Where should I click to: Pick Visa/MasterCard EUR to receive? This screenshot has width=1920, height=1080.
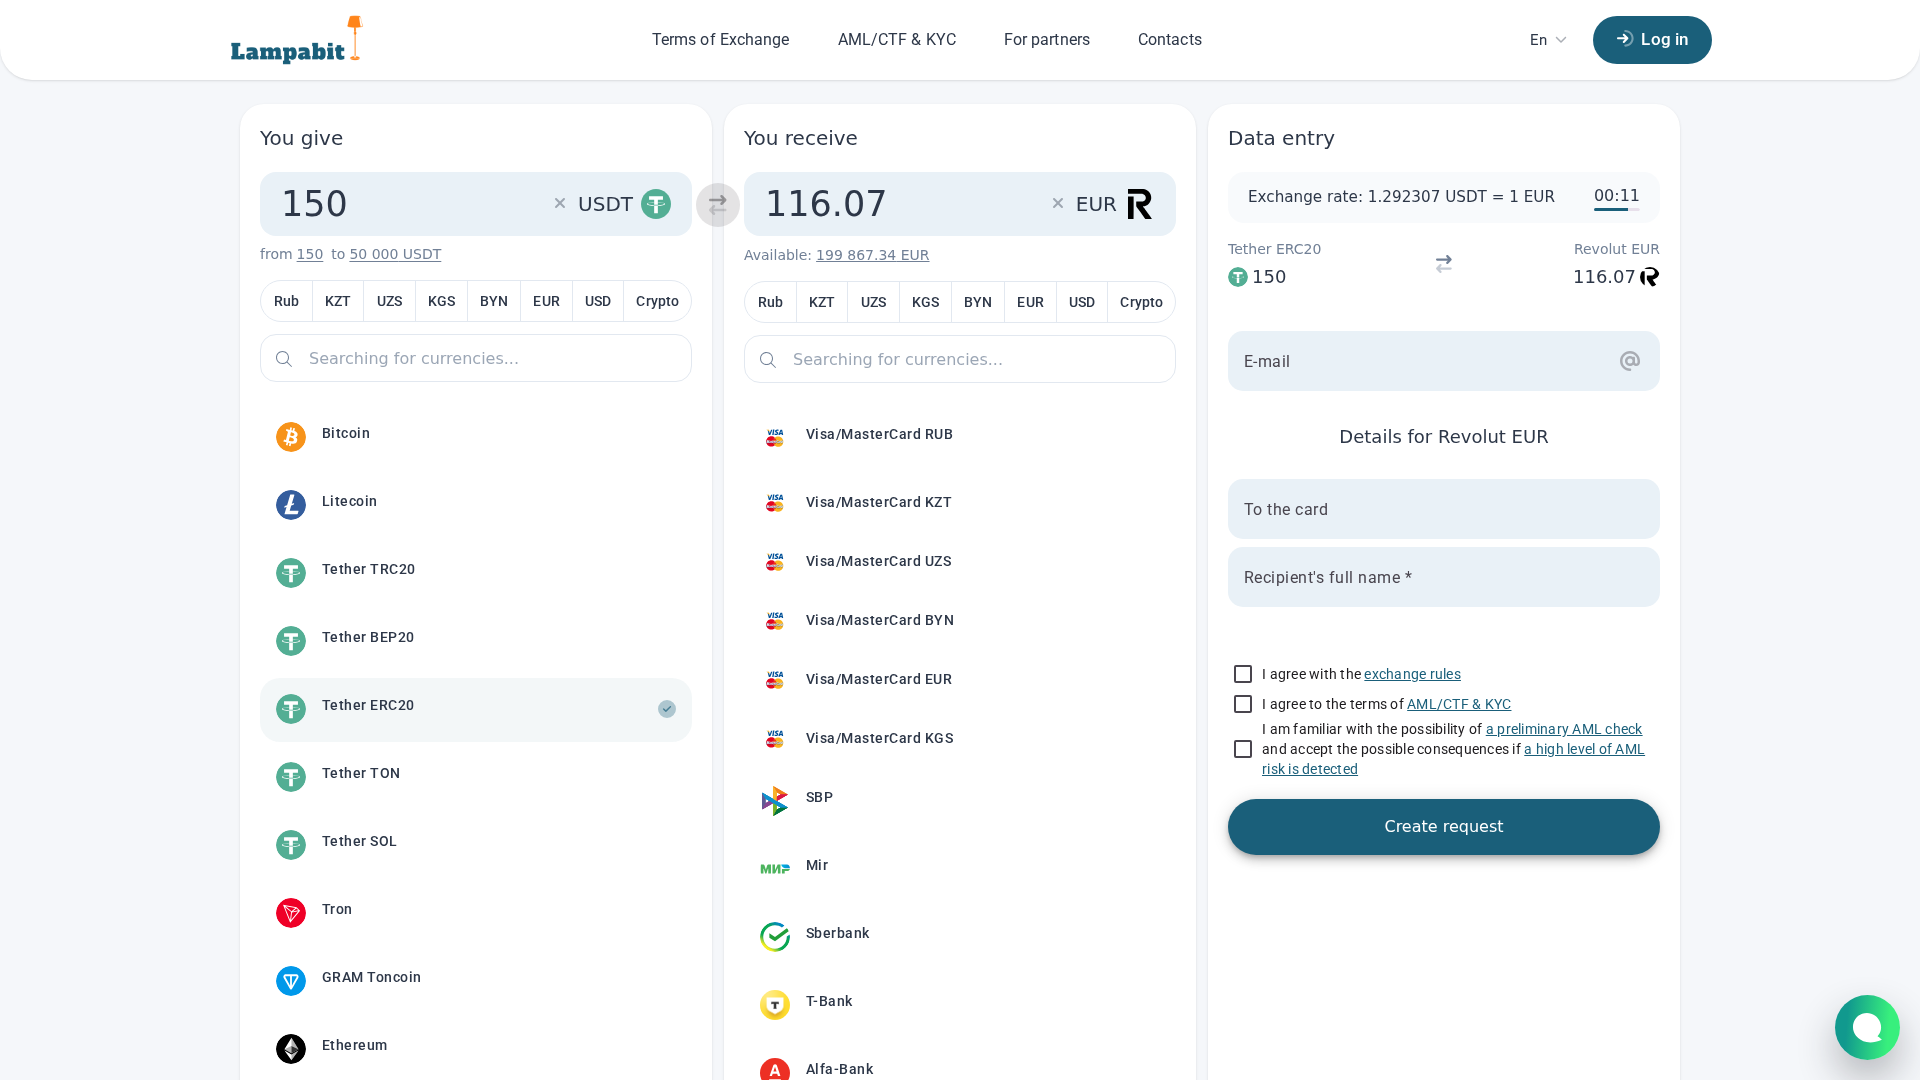tap(960, 679)
